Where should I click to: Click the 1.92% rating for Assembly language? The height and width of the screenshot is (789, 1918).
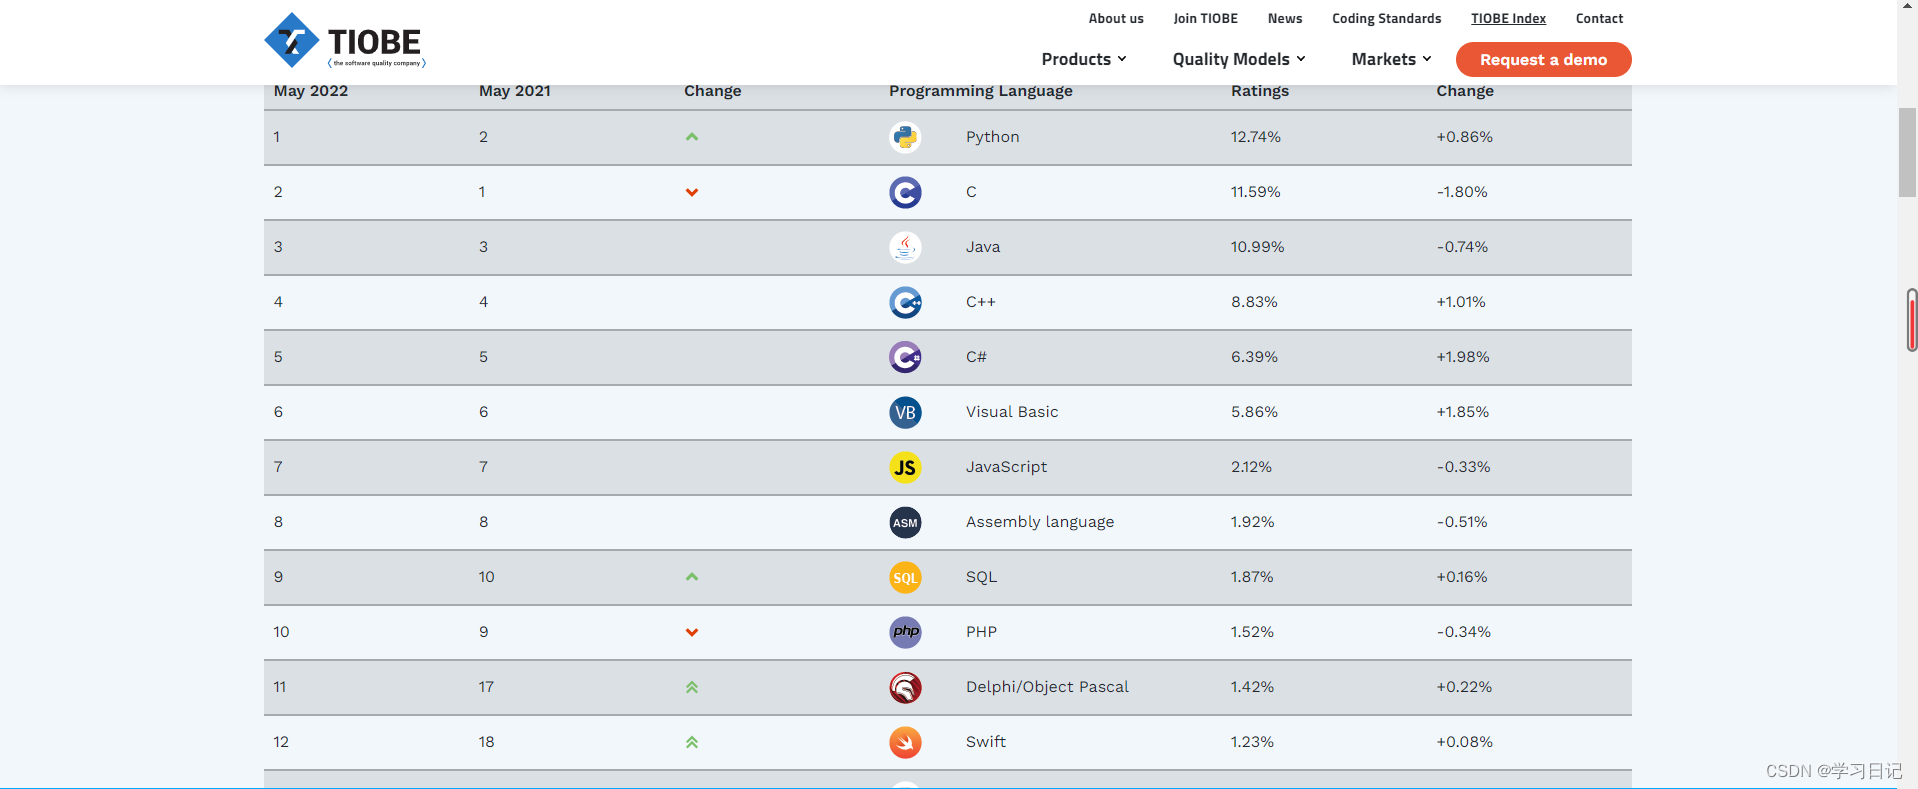[x=1252, y=522]
